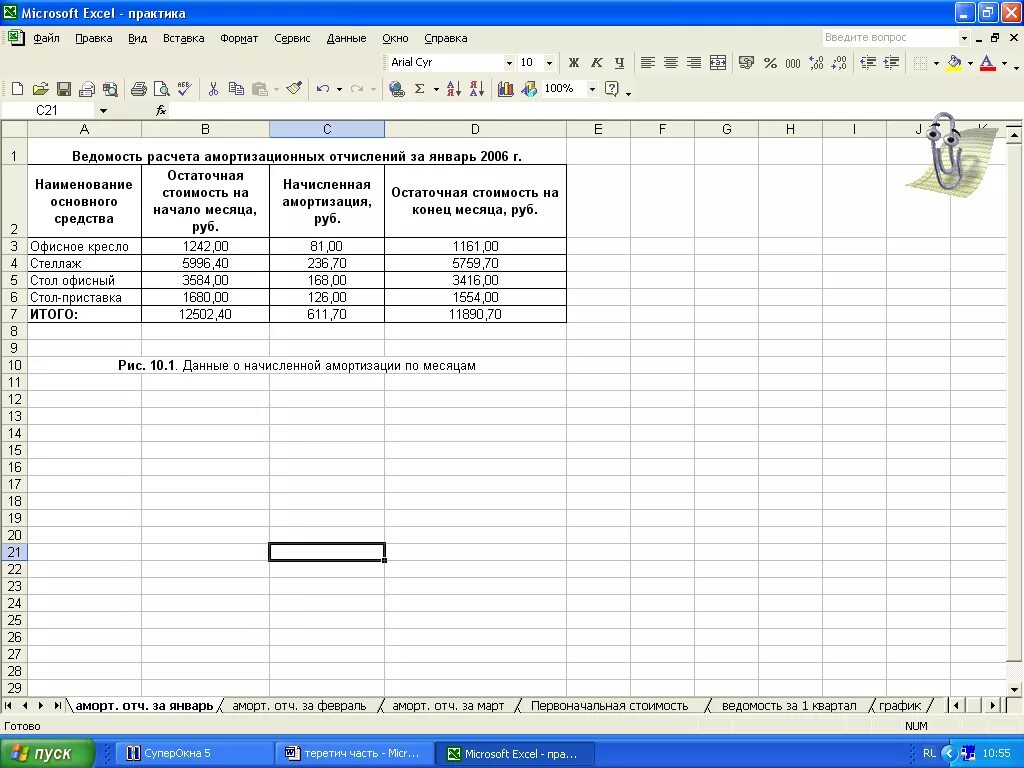1024x768 pixels.
Task: Click the Format Painter brush icon
Action: tap(294, 88)
